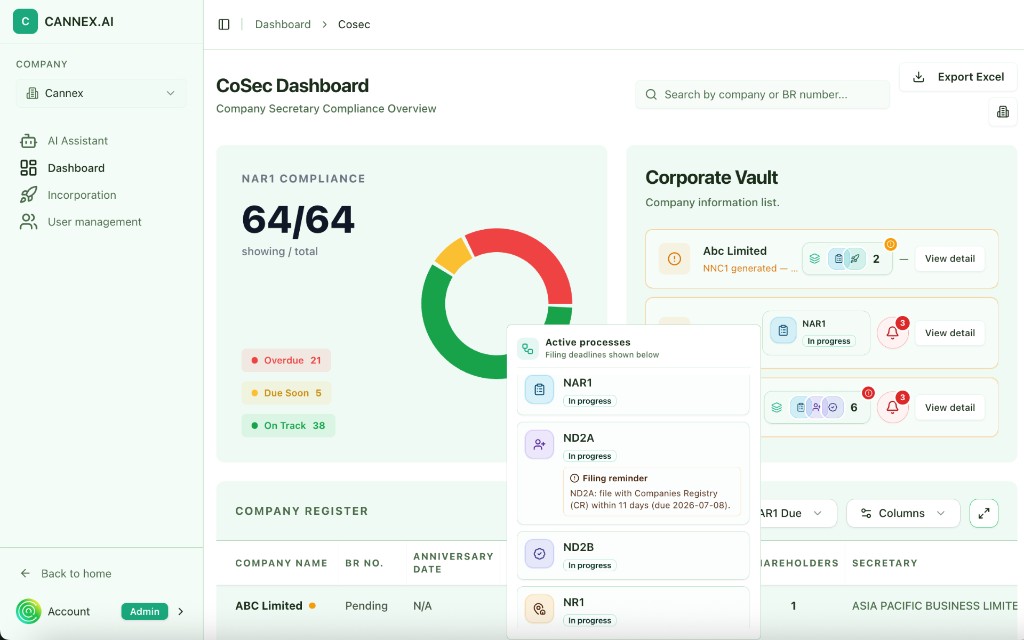Open the Columns dropdown

[x=903, y=513]
